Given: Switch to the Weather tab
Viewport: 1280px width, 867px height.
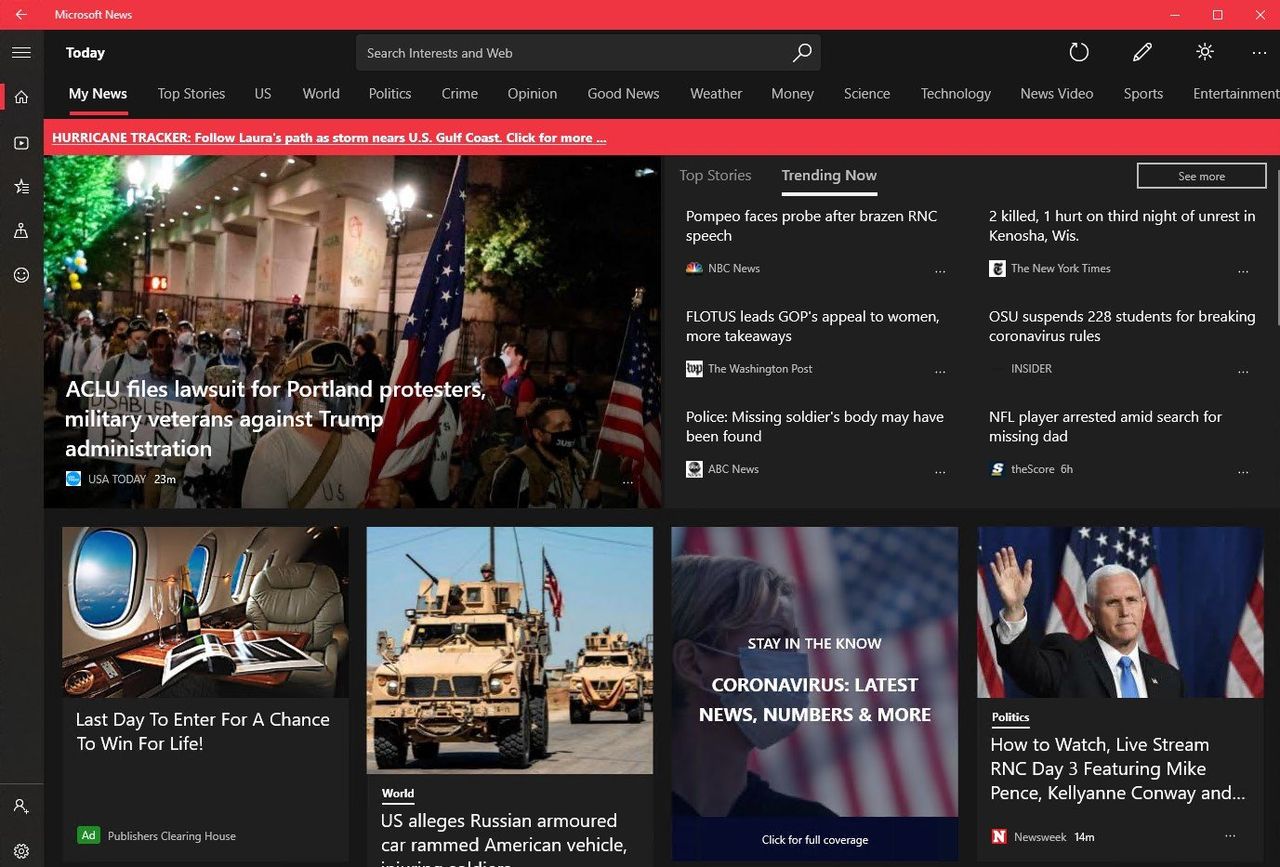Looking at the screenshot, I should [x=716, y=94].
